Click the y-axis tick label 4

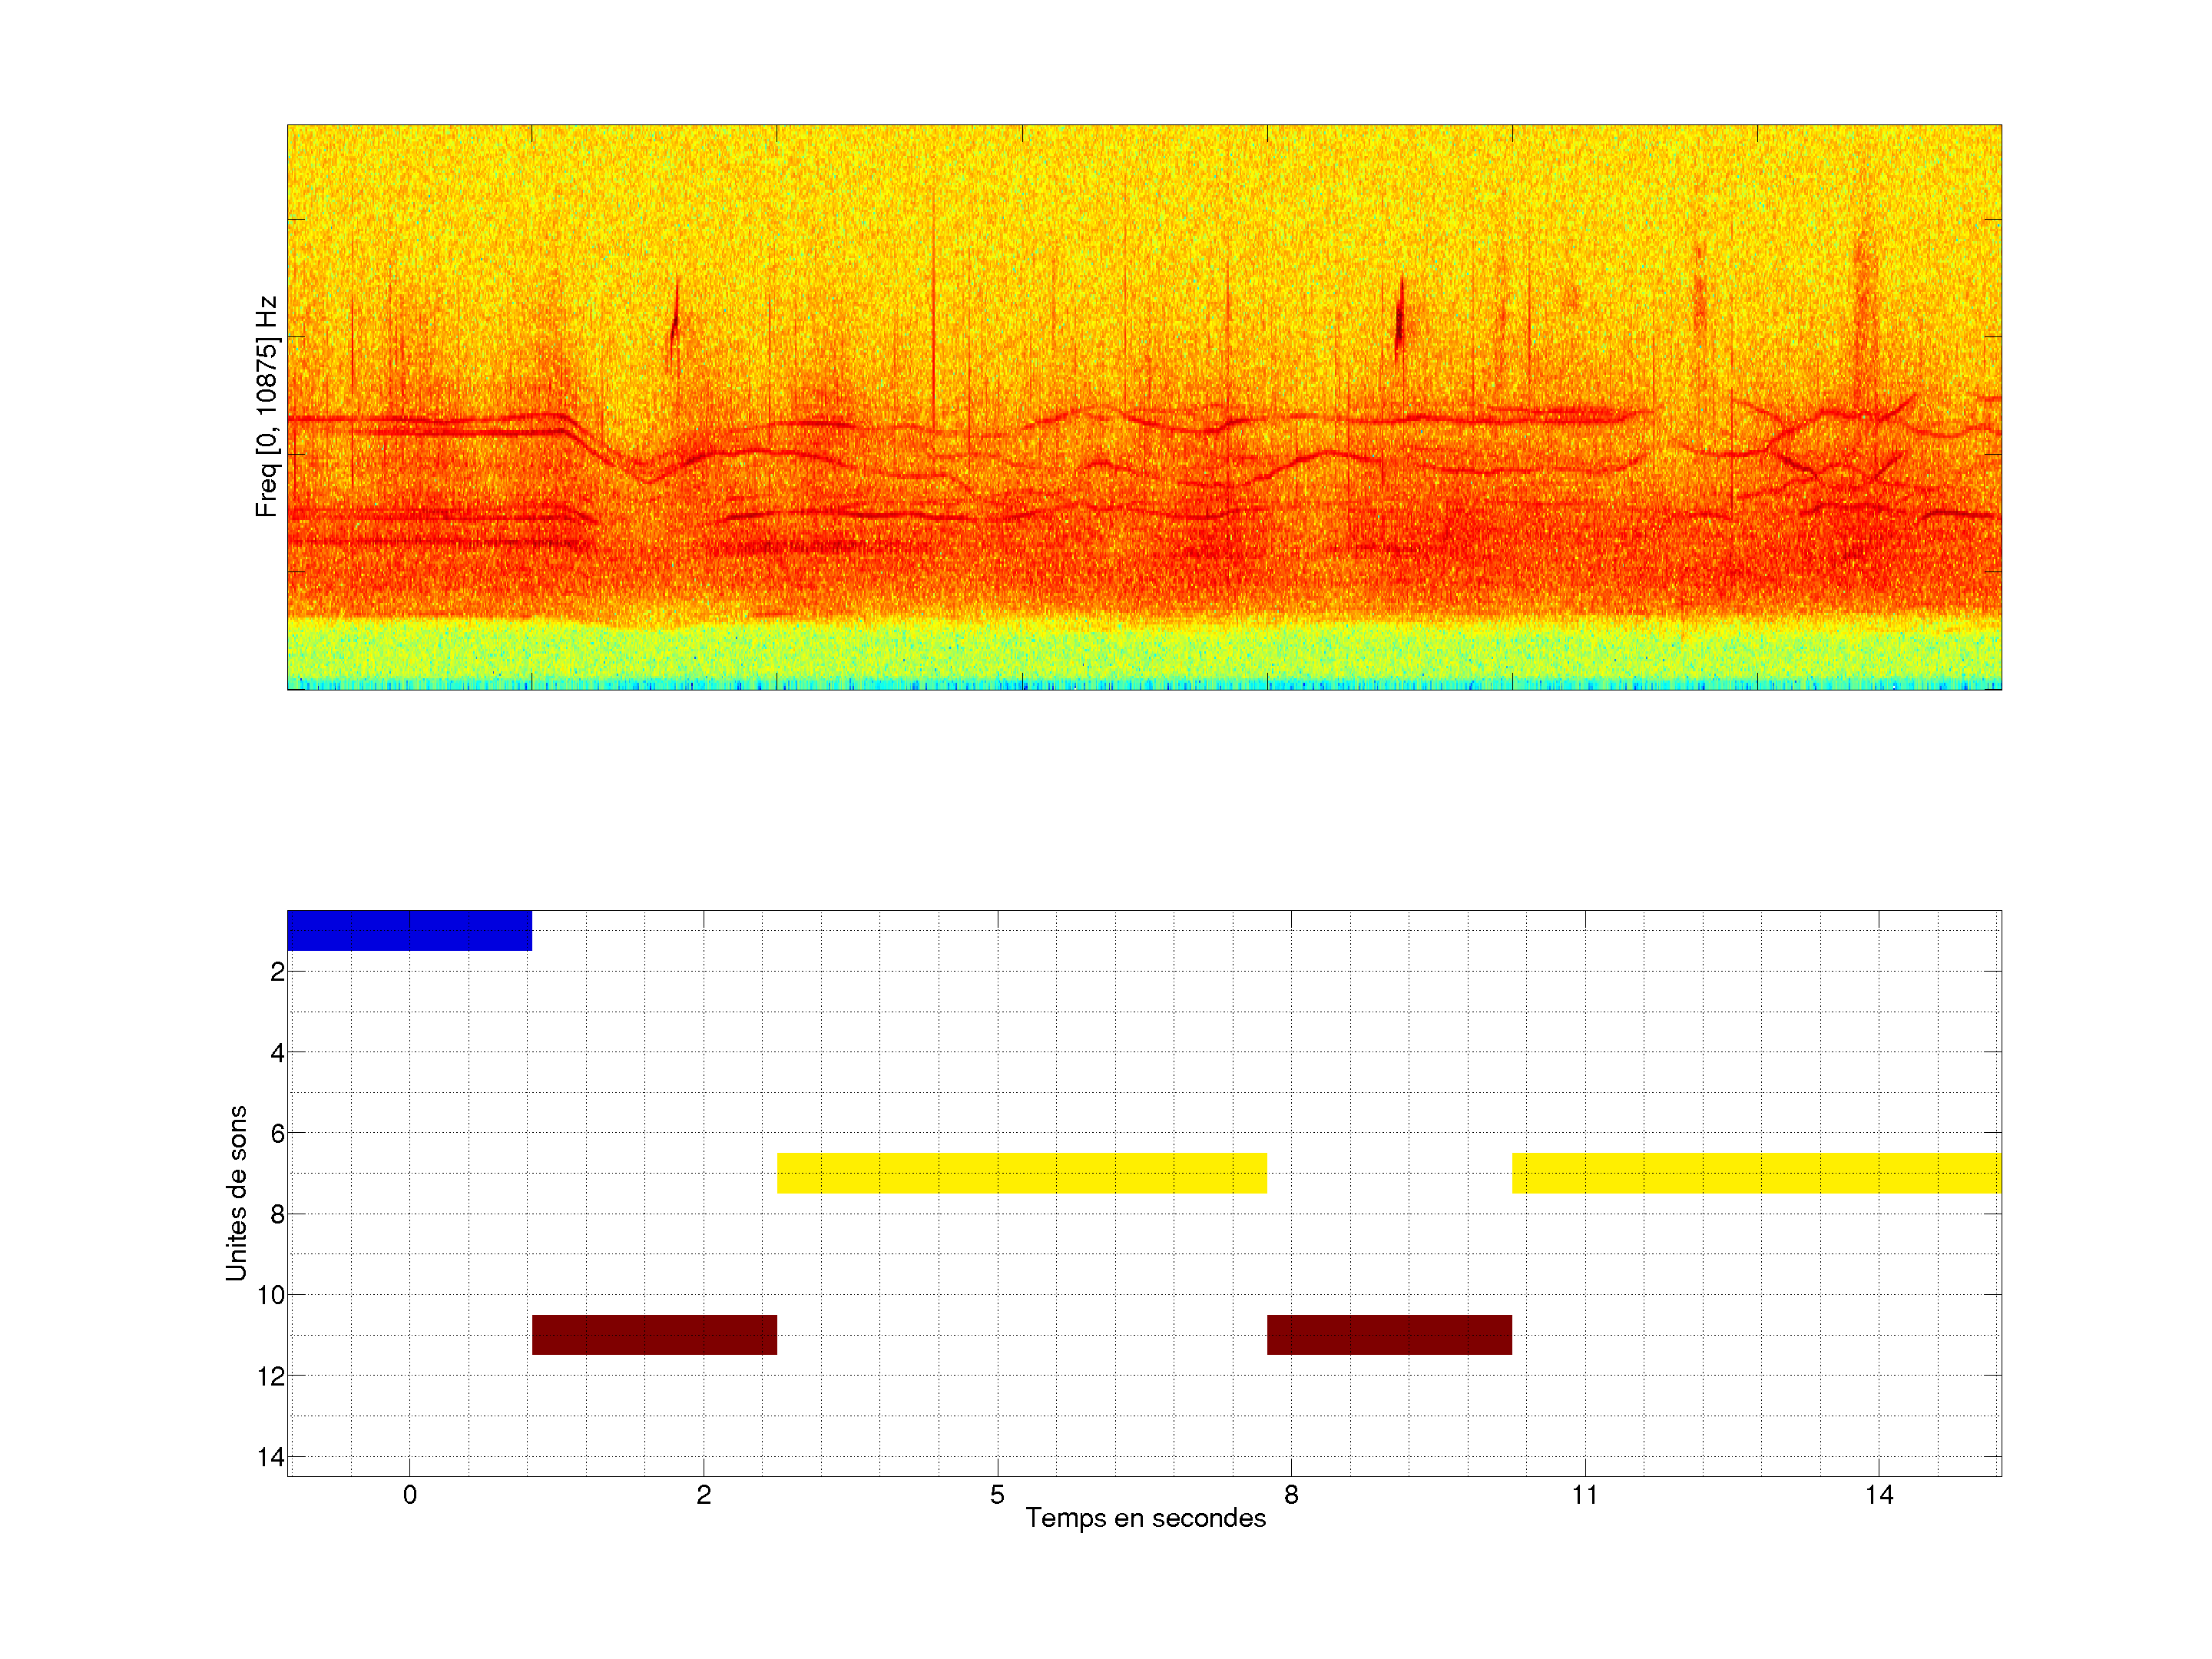277,1052
